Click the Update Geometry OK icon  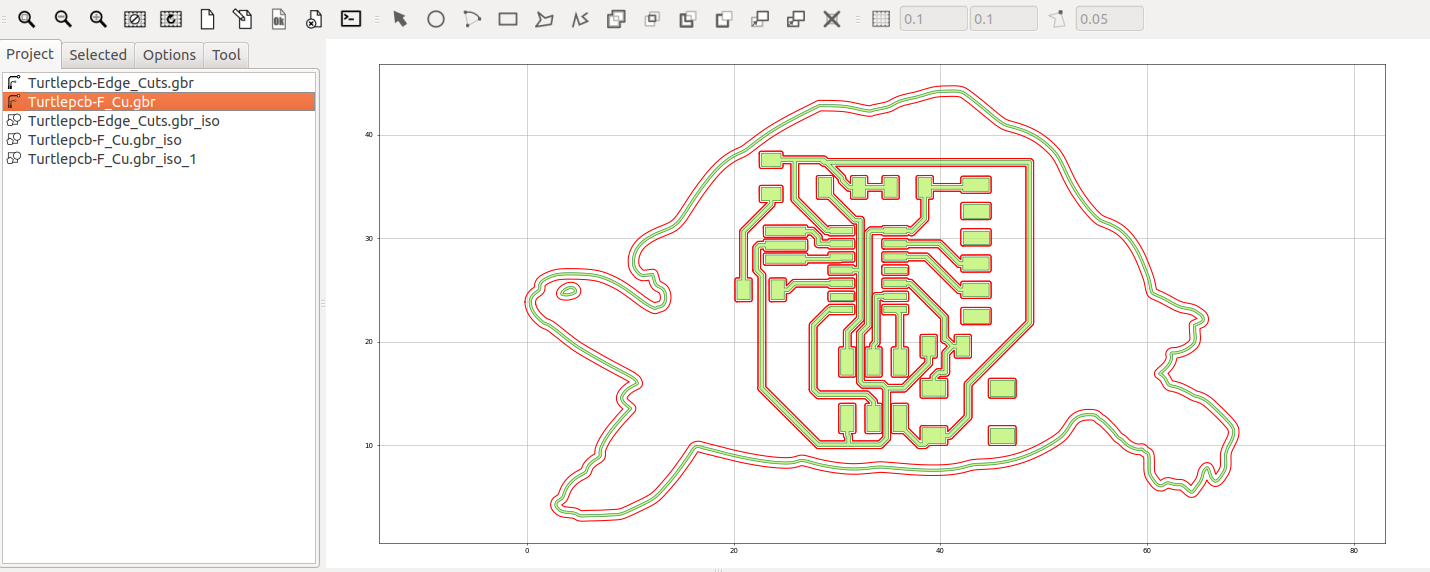click(279, 18)
